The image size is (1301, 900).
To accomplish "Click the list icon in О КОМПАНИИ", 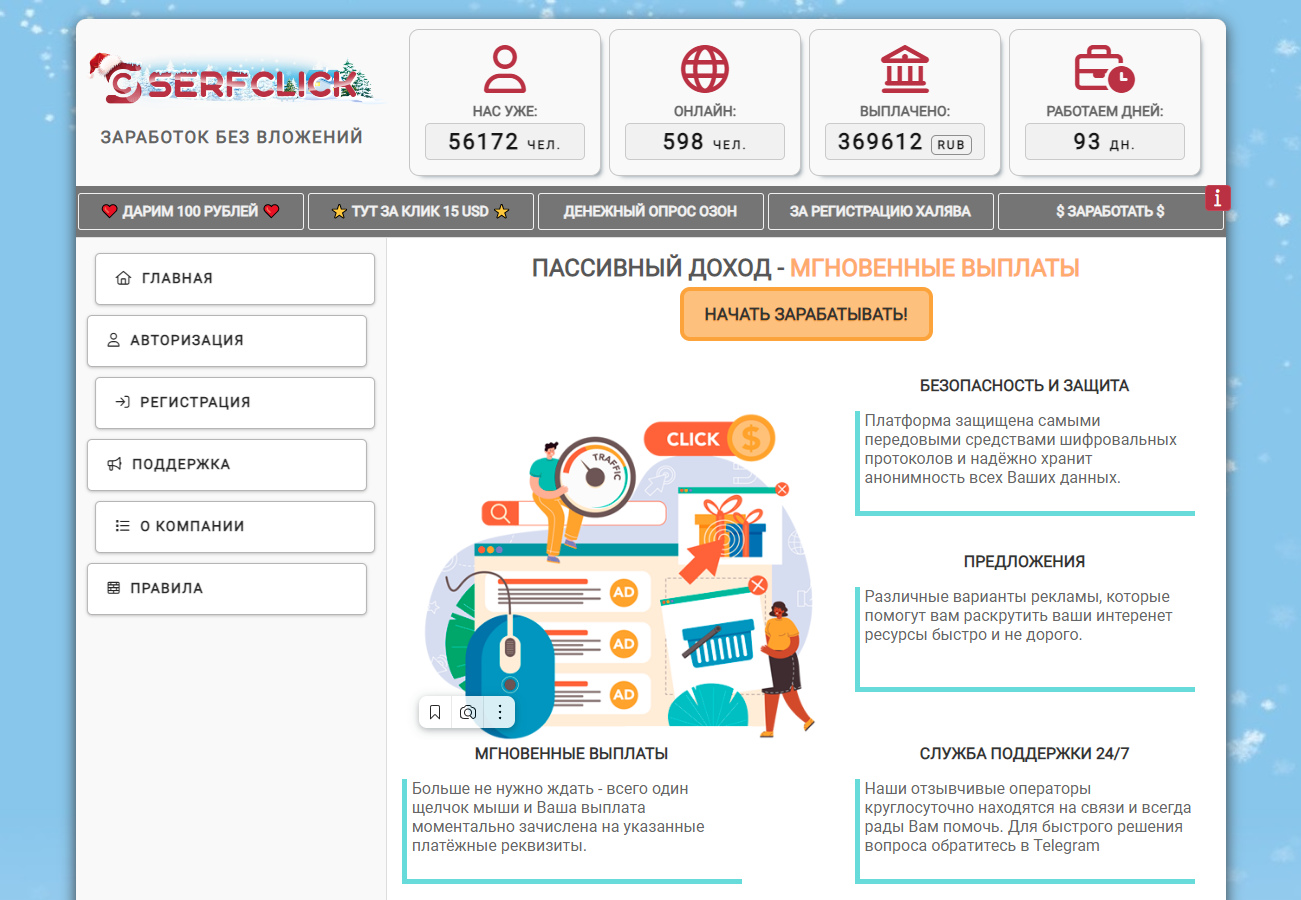I will (123, 526).
